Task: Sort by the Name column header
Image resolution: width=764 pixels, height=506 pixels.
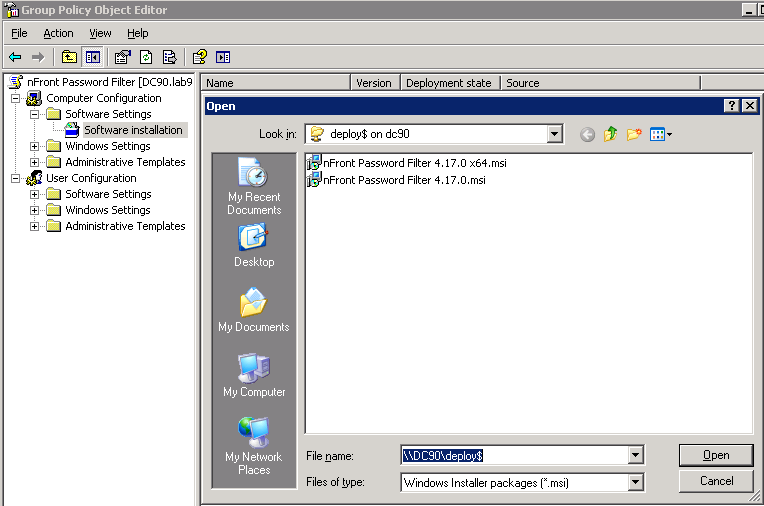Action: [x=276, y=83]
